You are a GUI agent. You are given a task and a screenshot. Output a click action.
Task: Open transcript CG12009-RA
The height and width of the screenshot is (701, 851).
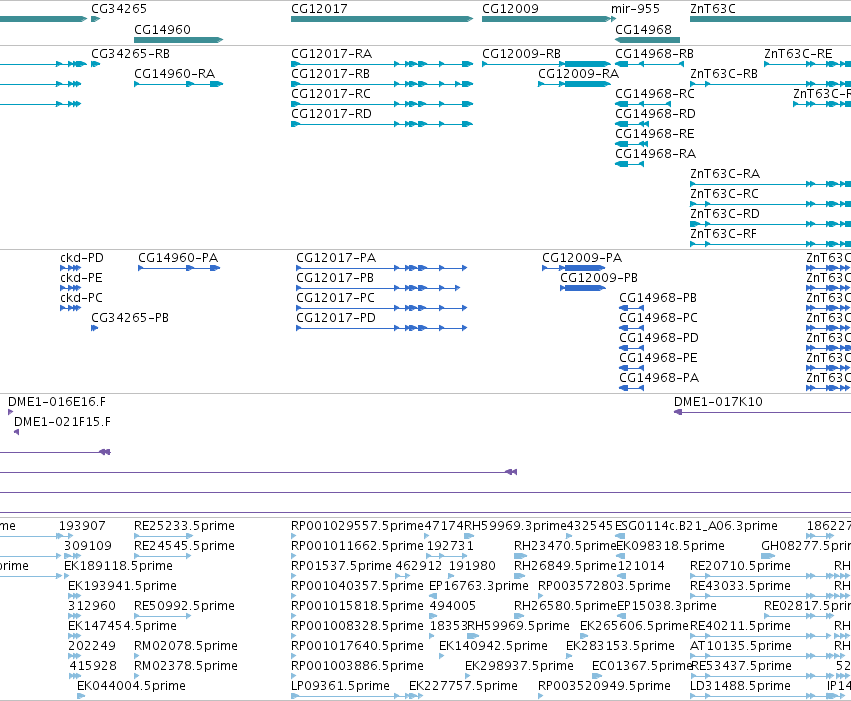pyautogui.click(x=578, y=74)
